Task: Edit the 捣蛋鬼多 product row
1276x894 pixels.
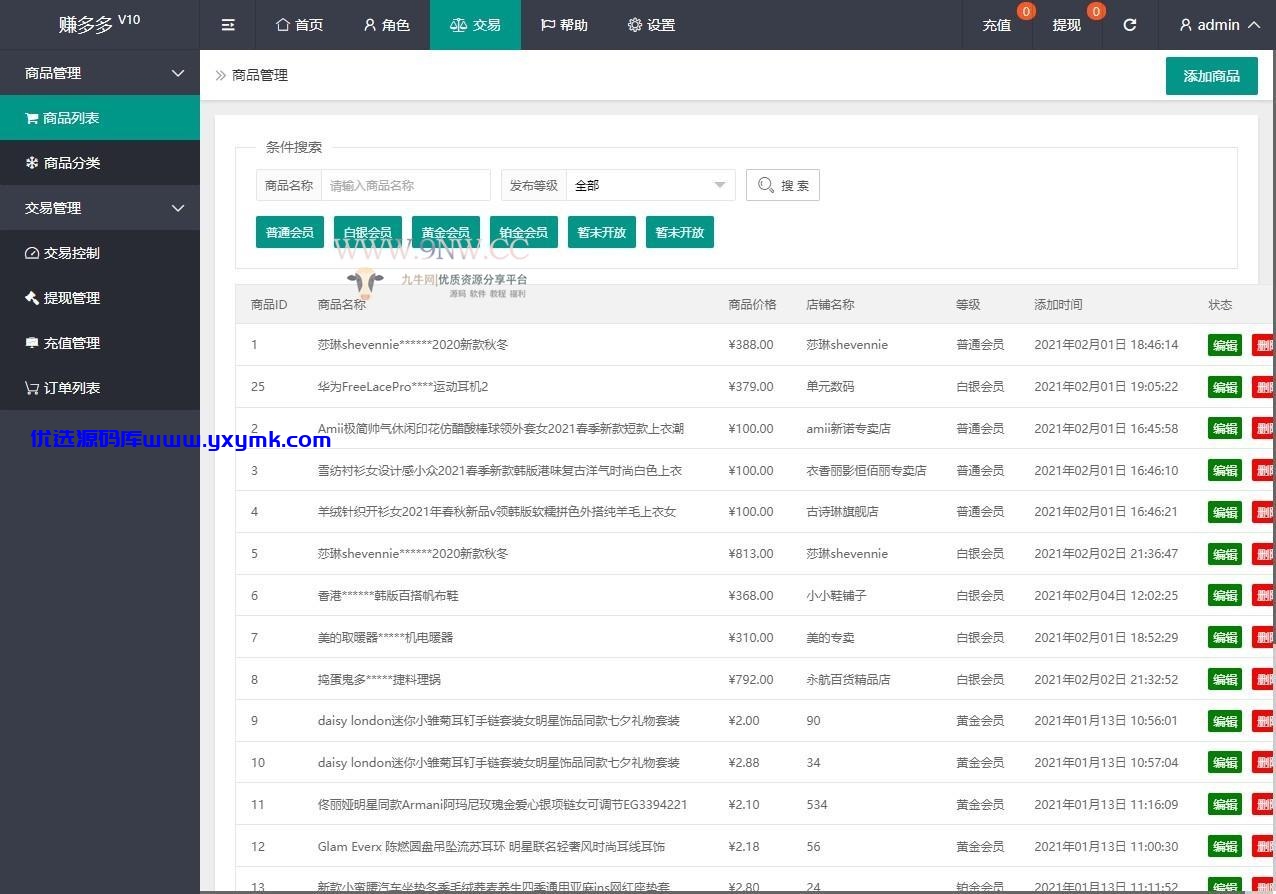Action: pyautogui.click(x=1225, y=679)
